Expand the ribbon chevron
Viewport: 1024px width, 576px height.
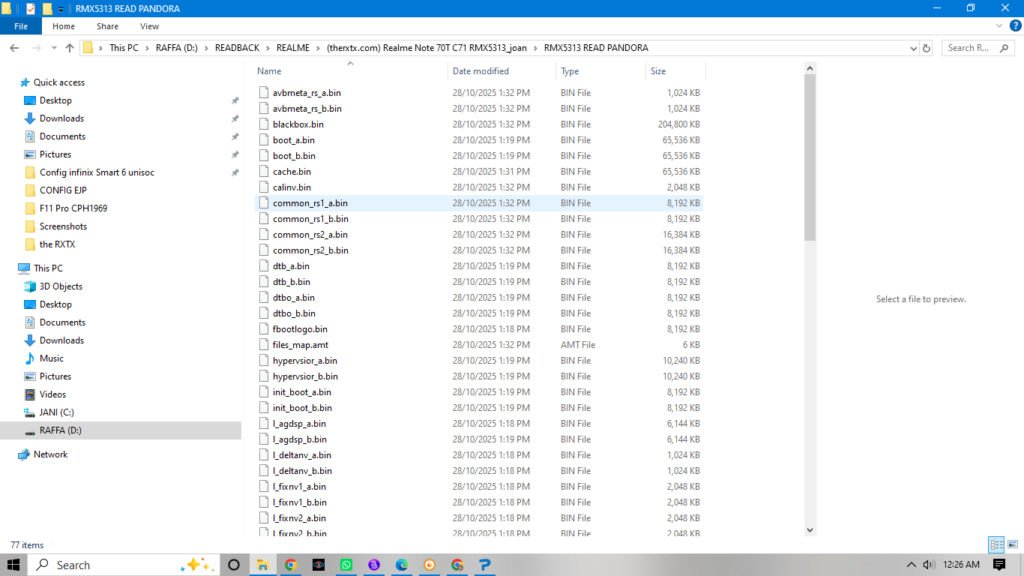point(999,26)
